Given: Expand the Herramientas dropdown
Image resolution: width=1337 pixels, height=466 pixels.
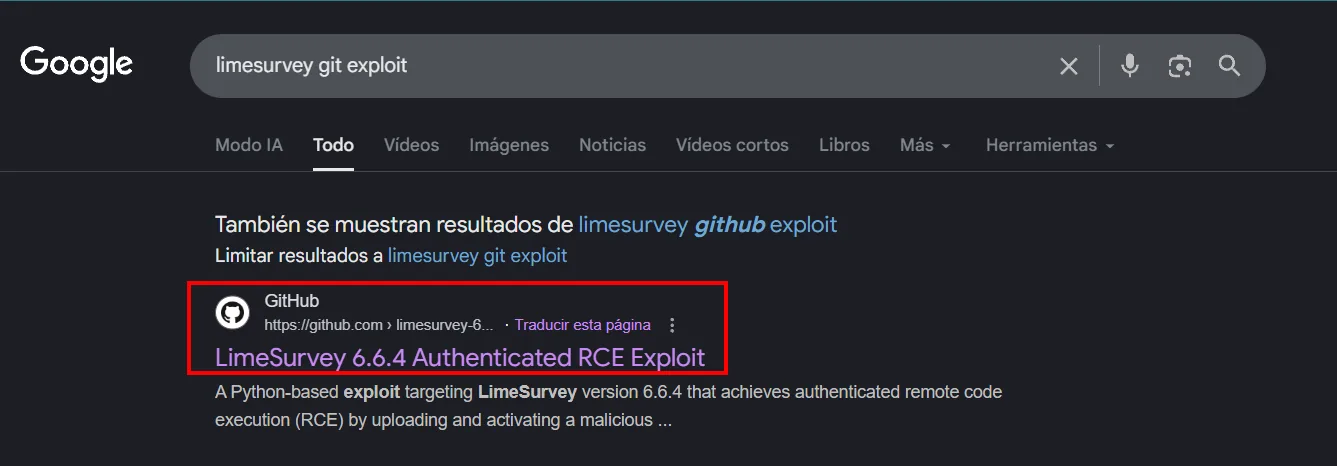Looking at the screenshot, I should (1050, 145).
